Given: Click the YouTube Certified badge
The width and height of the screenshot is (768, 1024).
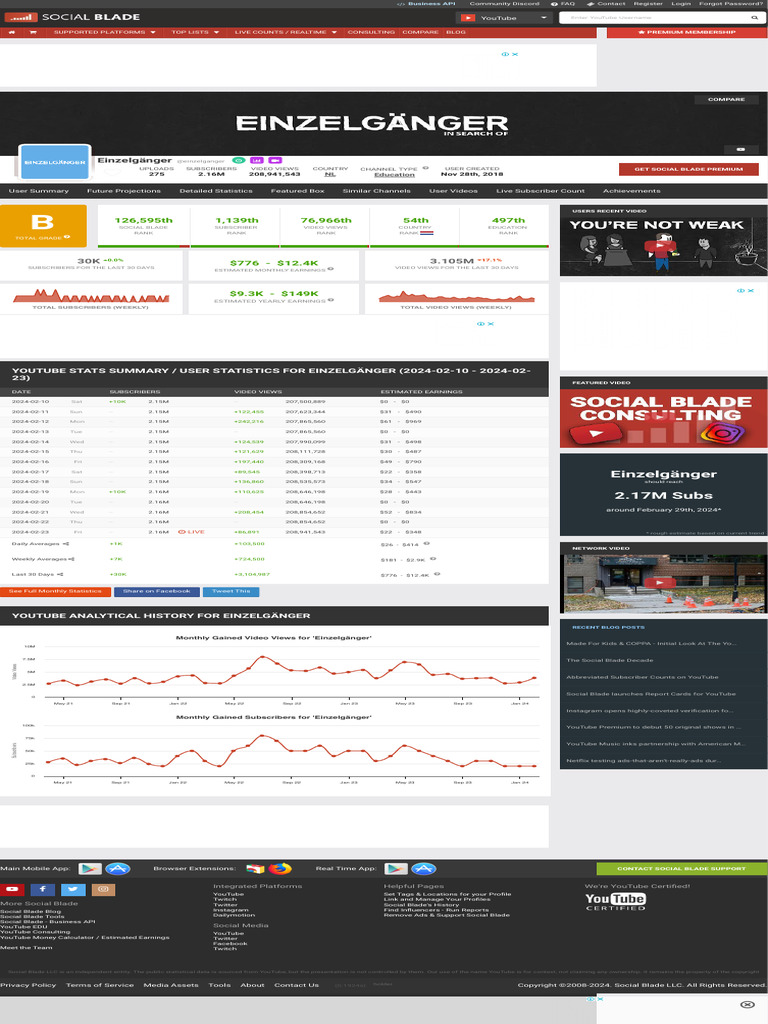Looking at the screenshot, I should (x=615, y=901).
